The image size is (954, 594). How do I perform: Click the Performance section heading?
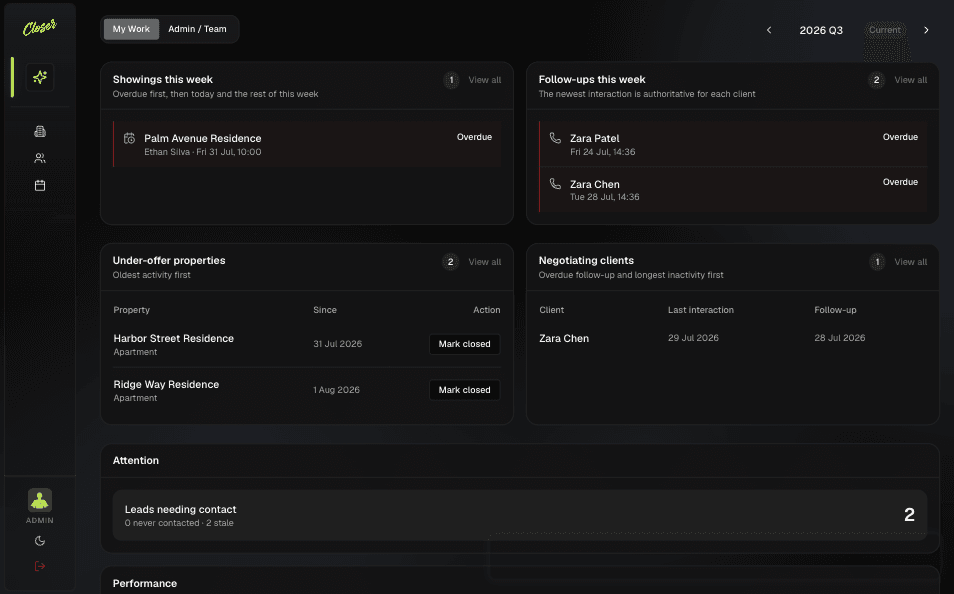(x=145, y=584)
